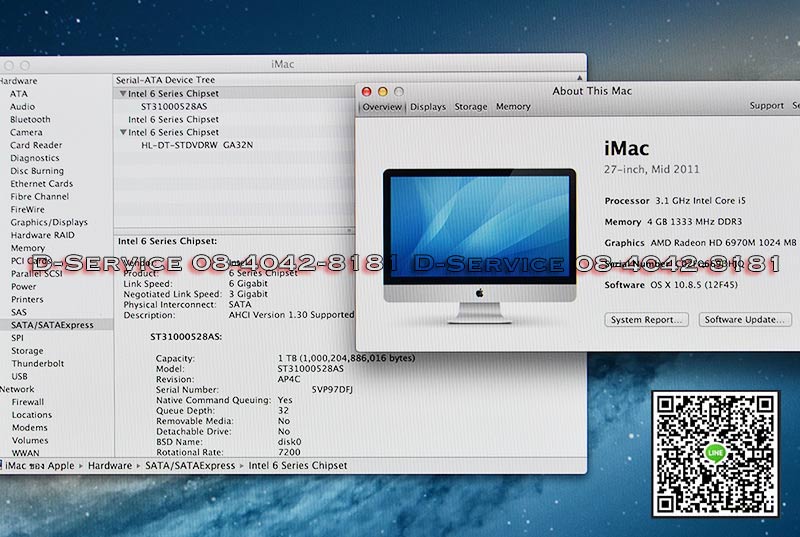Click the System Report button

coord(646,320)
